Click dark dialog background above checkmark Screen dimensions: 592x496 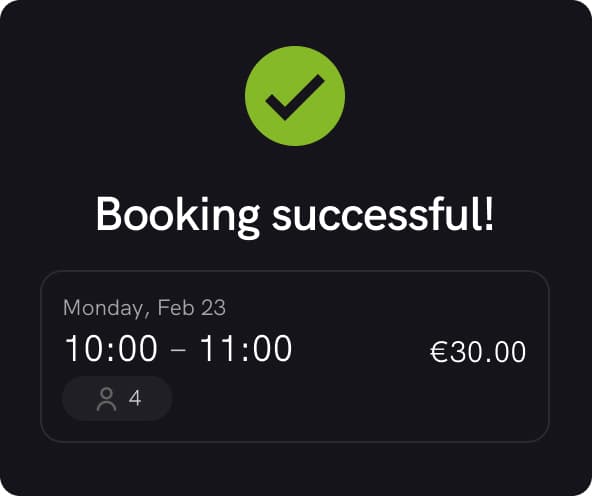[x=295, y=23]
